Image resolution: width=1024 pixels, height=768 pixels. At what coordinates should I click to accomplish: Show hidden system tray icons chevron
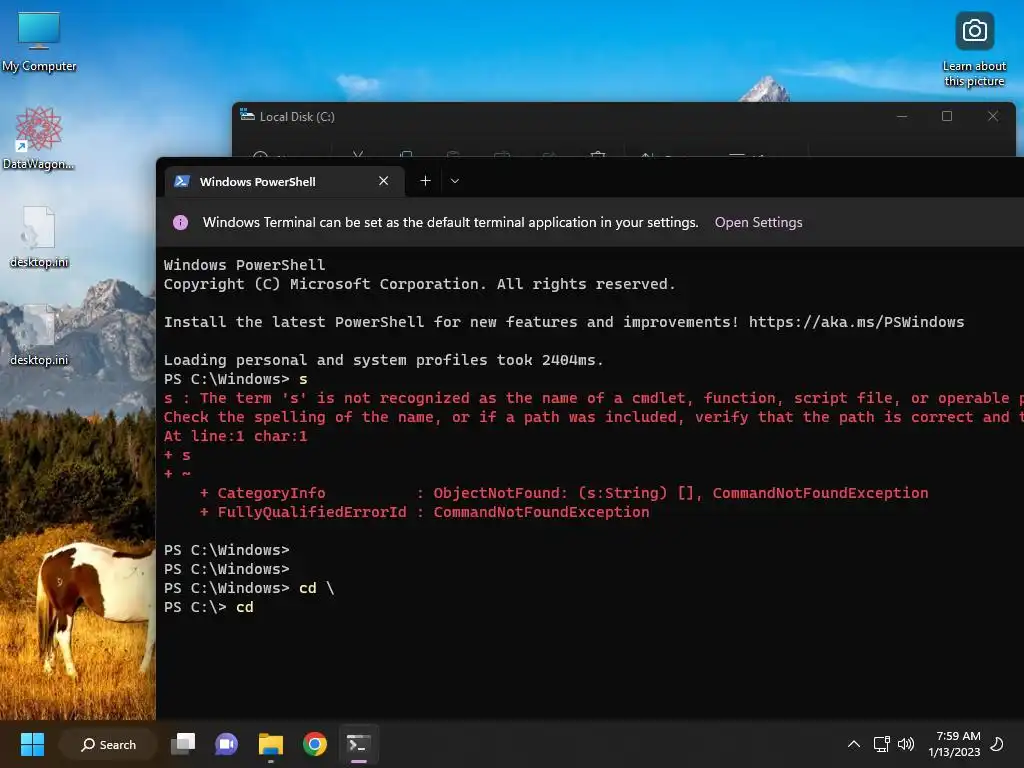tap(854, 744)
